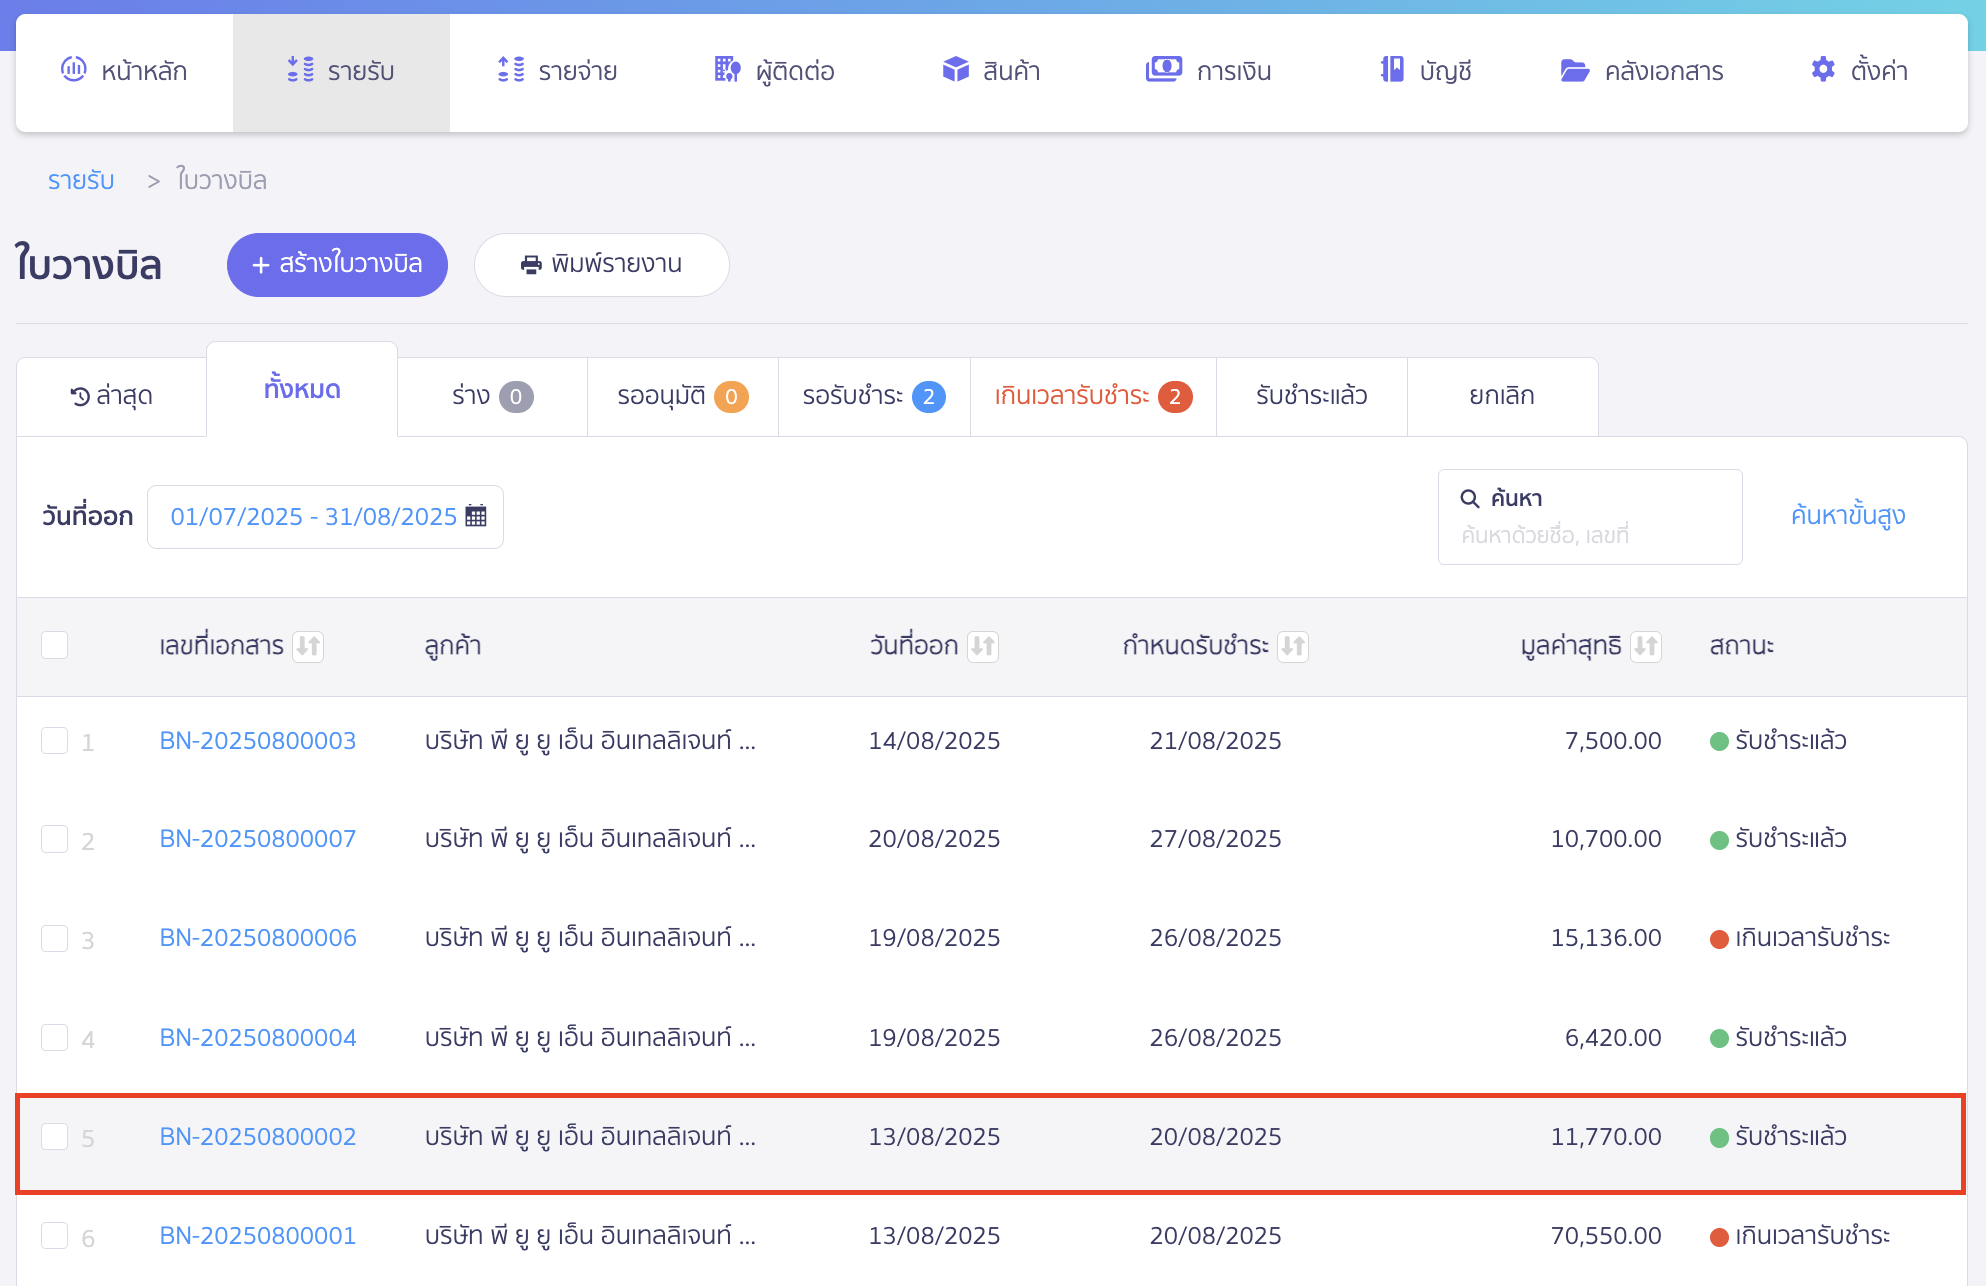1986x1286 pixels.
Task: Click the ตั้งค่า settings gear icon
Action: pos(1823,70)
